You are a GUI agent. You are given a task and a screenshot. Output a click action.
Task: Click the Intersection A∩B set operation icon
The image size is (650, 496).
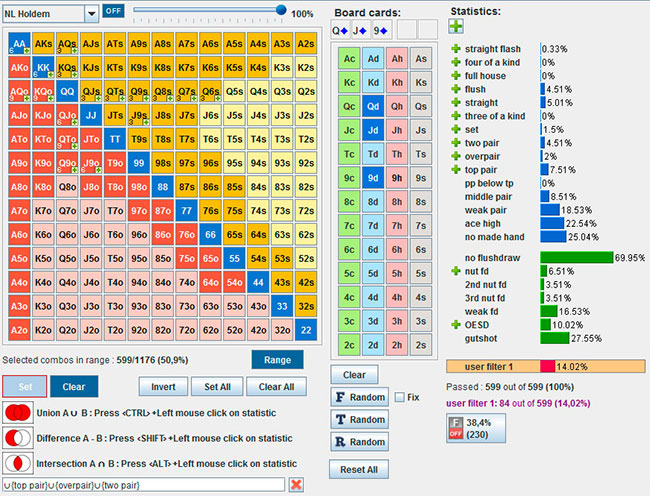click(16, 463)
